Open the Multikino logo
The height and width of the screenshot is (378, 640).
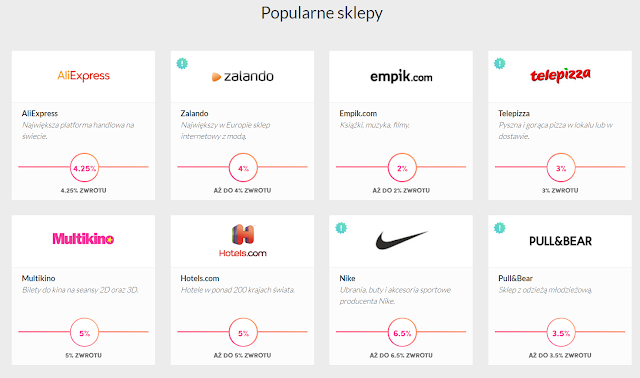tap(83, 239)
